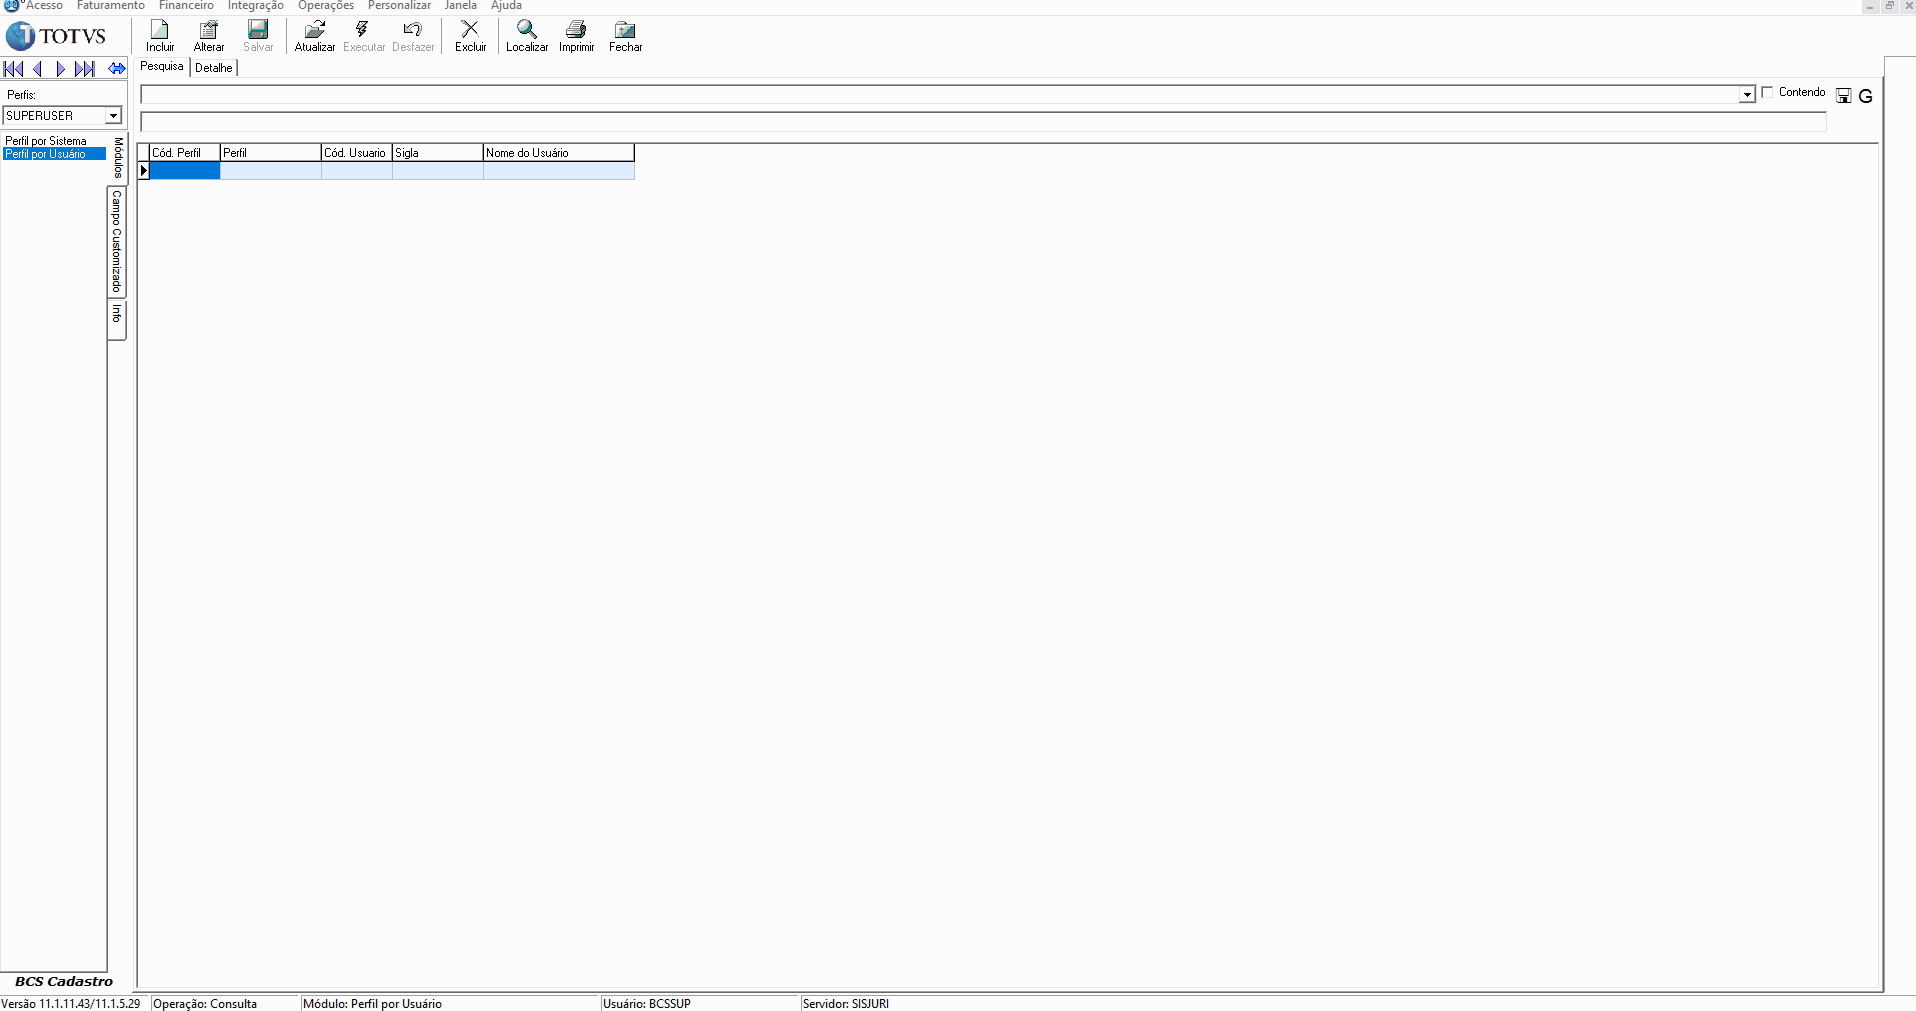Click the save filter diskette icon
Viewport: 1916px width, 1011px height.
tap(1844, 96)
